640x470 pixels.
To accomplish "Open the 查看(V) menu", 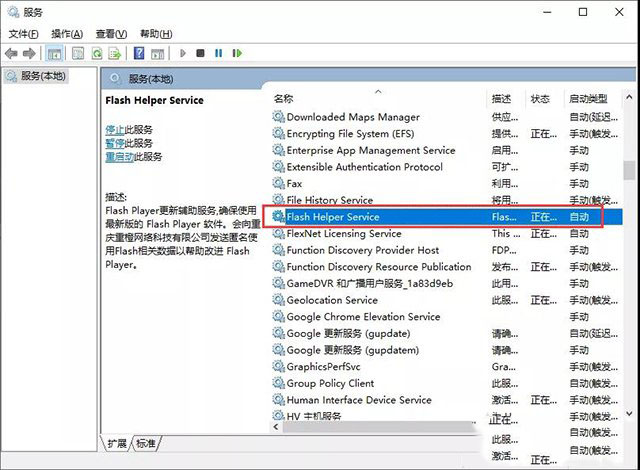I will [111, 34].
